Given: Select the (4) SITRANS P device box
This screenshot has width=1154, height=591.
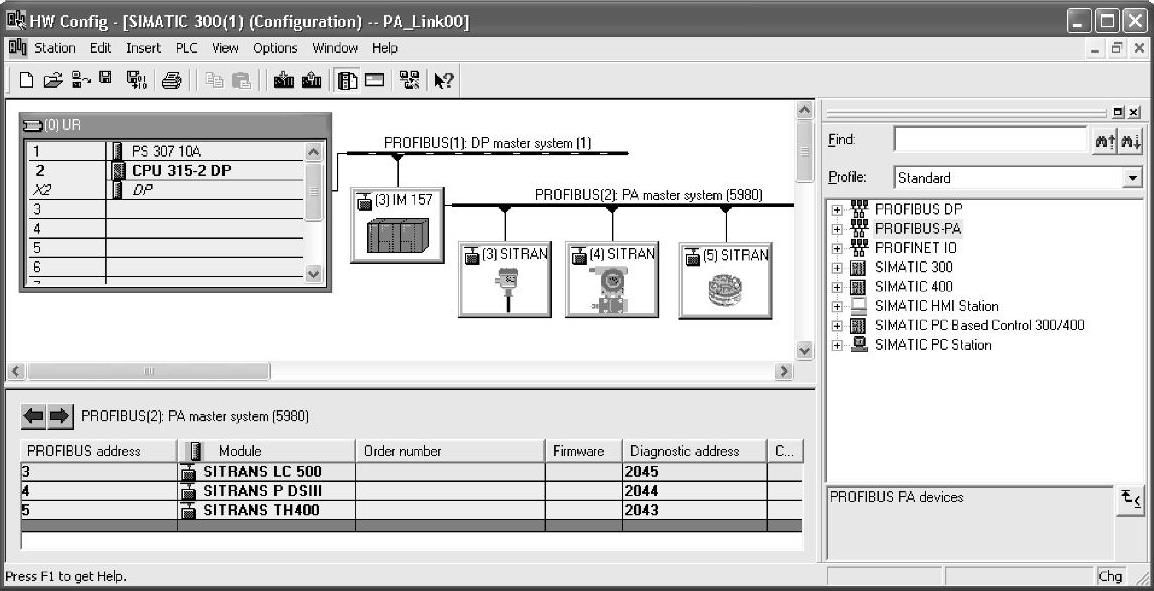Looking at the screenshot, I should click(612, 279).
